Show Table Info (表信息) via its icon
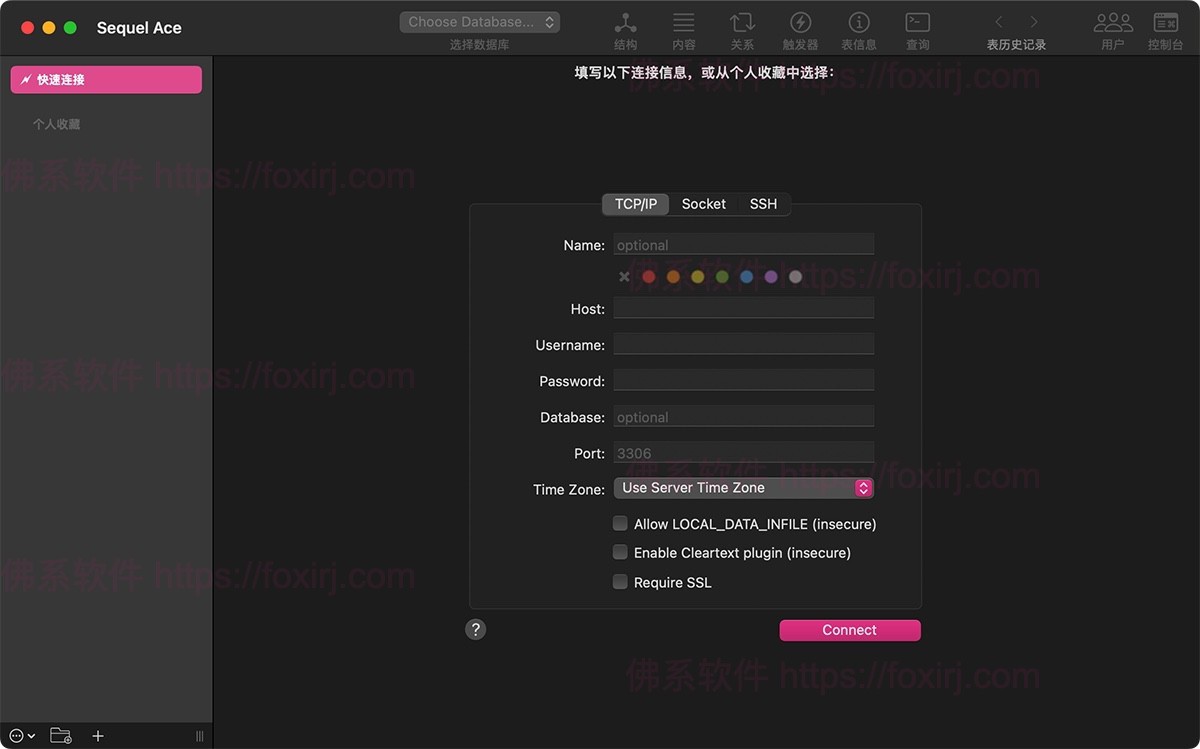 point(858,22)
